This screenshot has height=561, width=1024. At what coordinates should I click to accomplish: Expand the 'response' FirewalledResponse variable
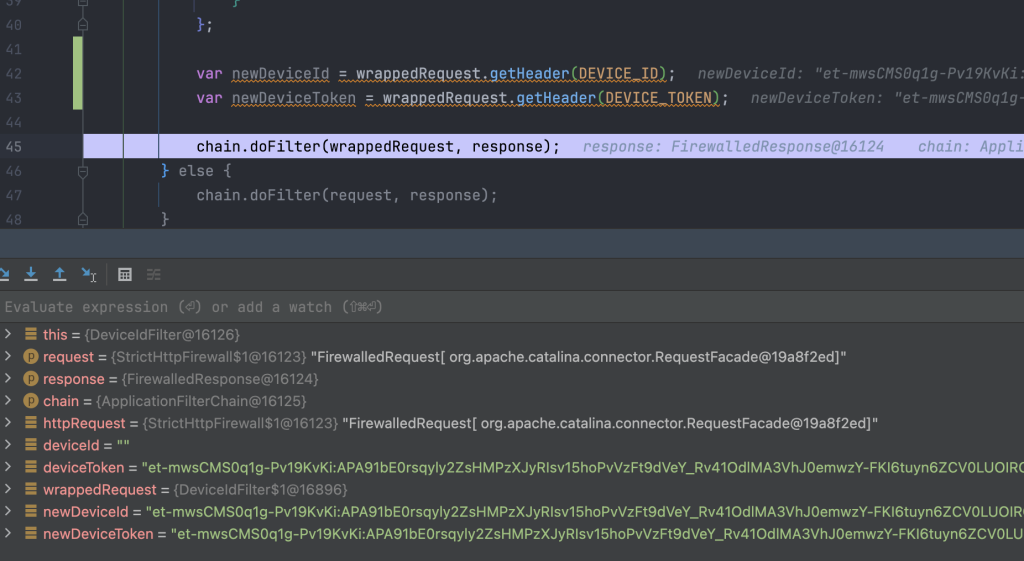[x=8, y=379]
